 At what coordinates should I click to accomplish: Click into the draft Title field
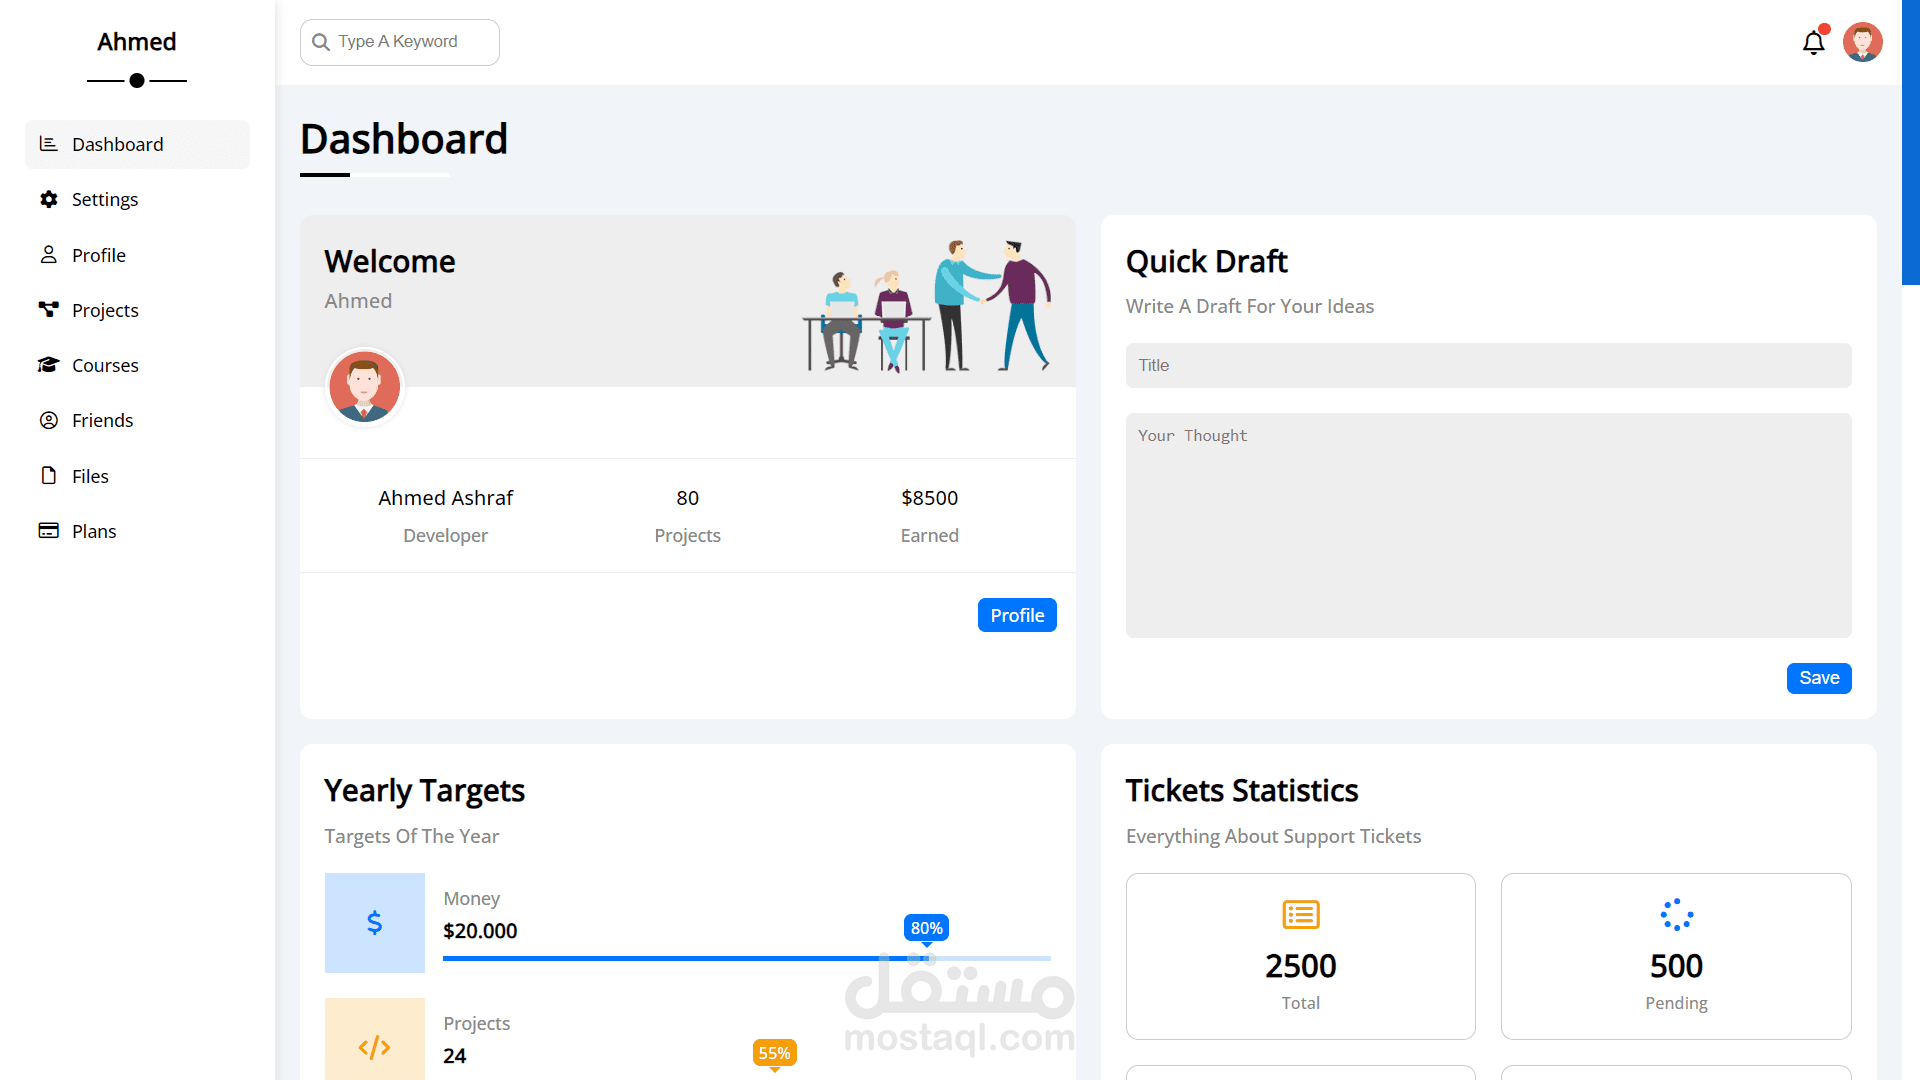click(x=1488, y=365)
